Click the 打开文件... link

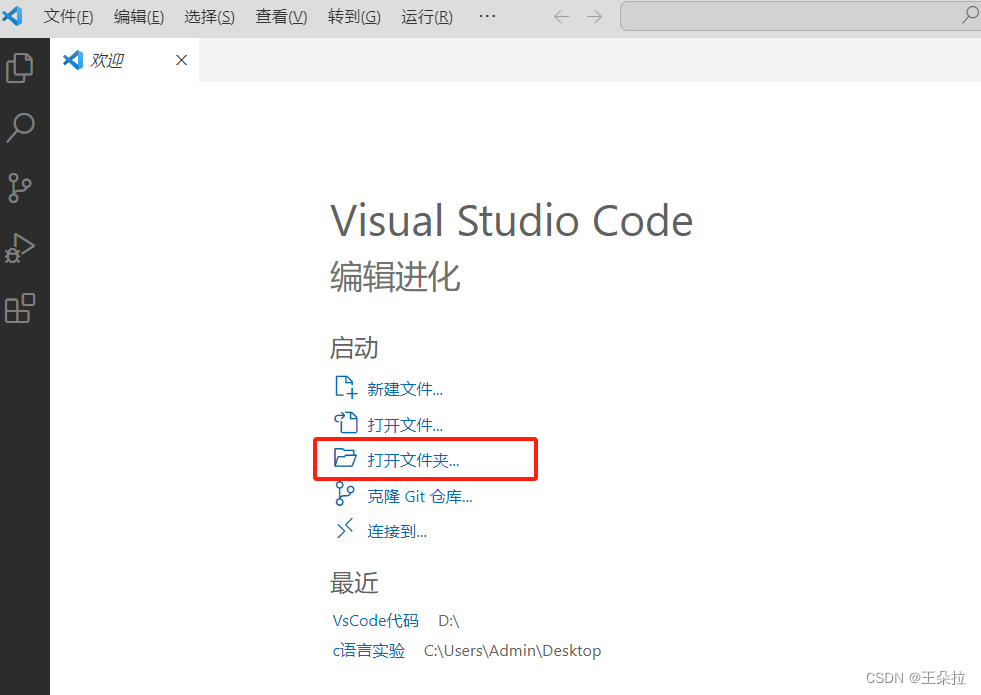405,425
